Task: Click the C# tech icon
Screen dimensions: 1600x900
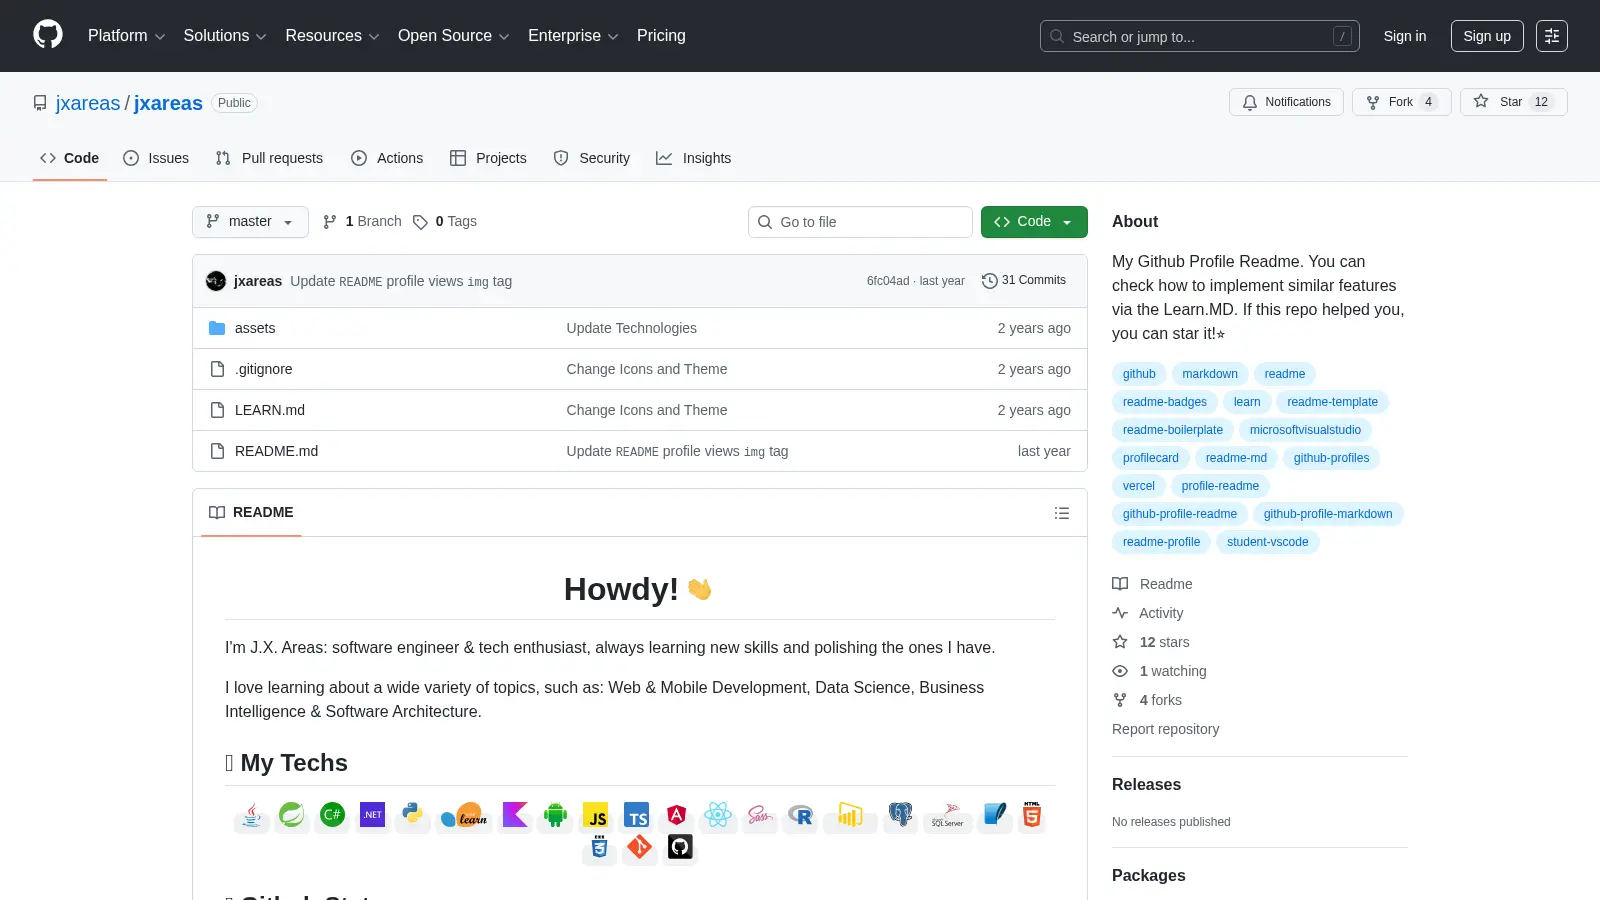Action: [332, 816]
